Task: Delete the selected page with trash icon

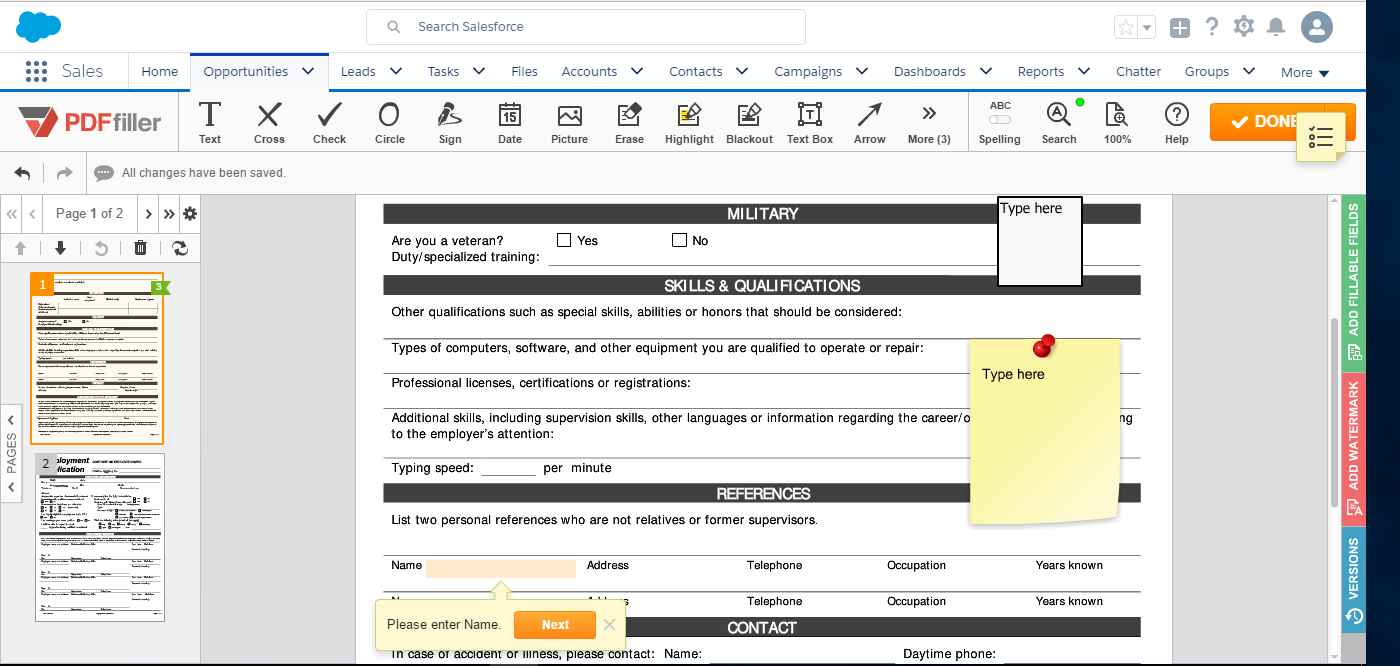Action: 141,248
